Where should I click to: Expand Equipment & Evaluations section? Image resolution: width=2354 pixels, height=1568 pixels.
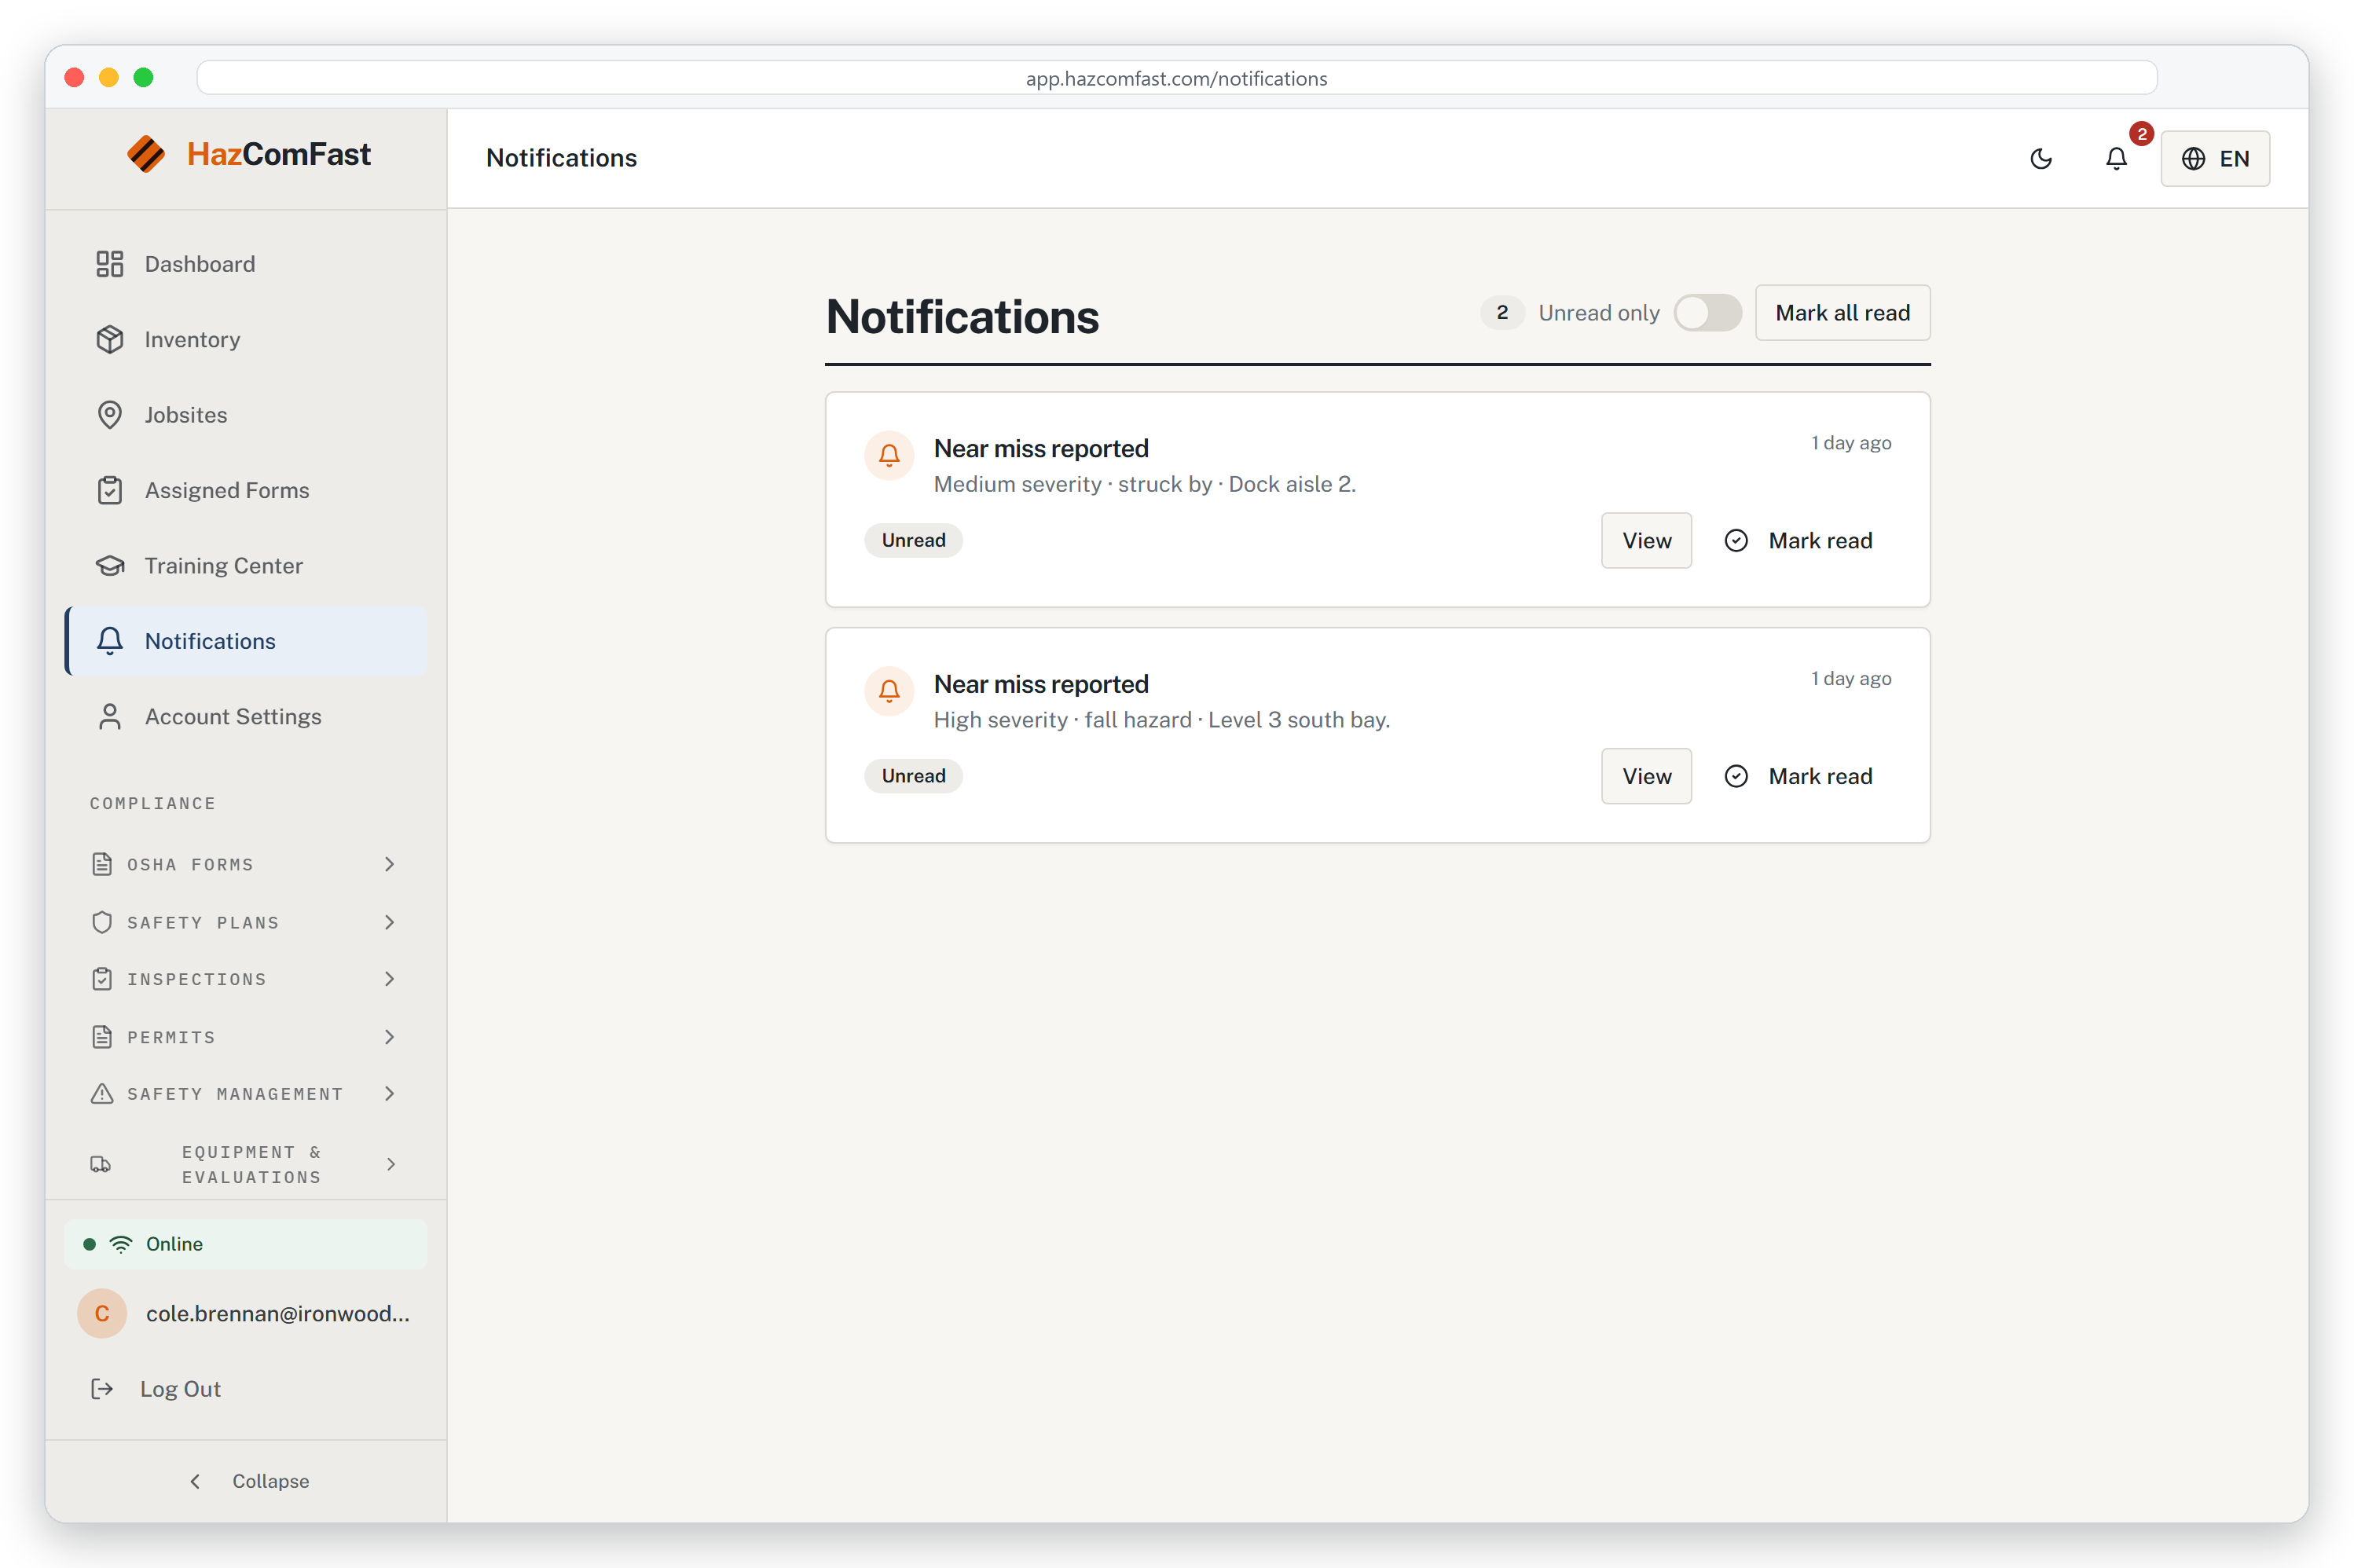(246, 1164)
